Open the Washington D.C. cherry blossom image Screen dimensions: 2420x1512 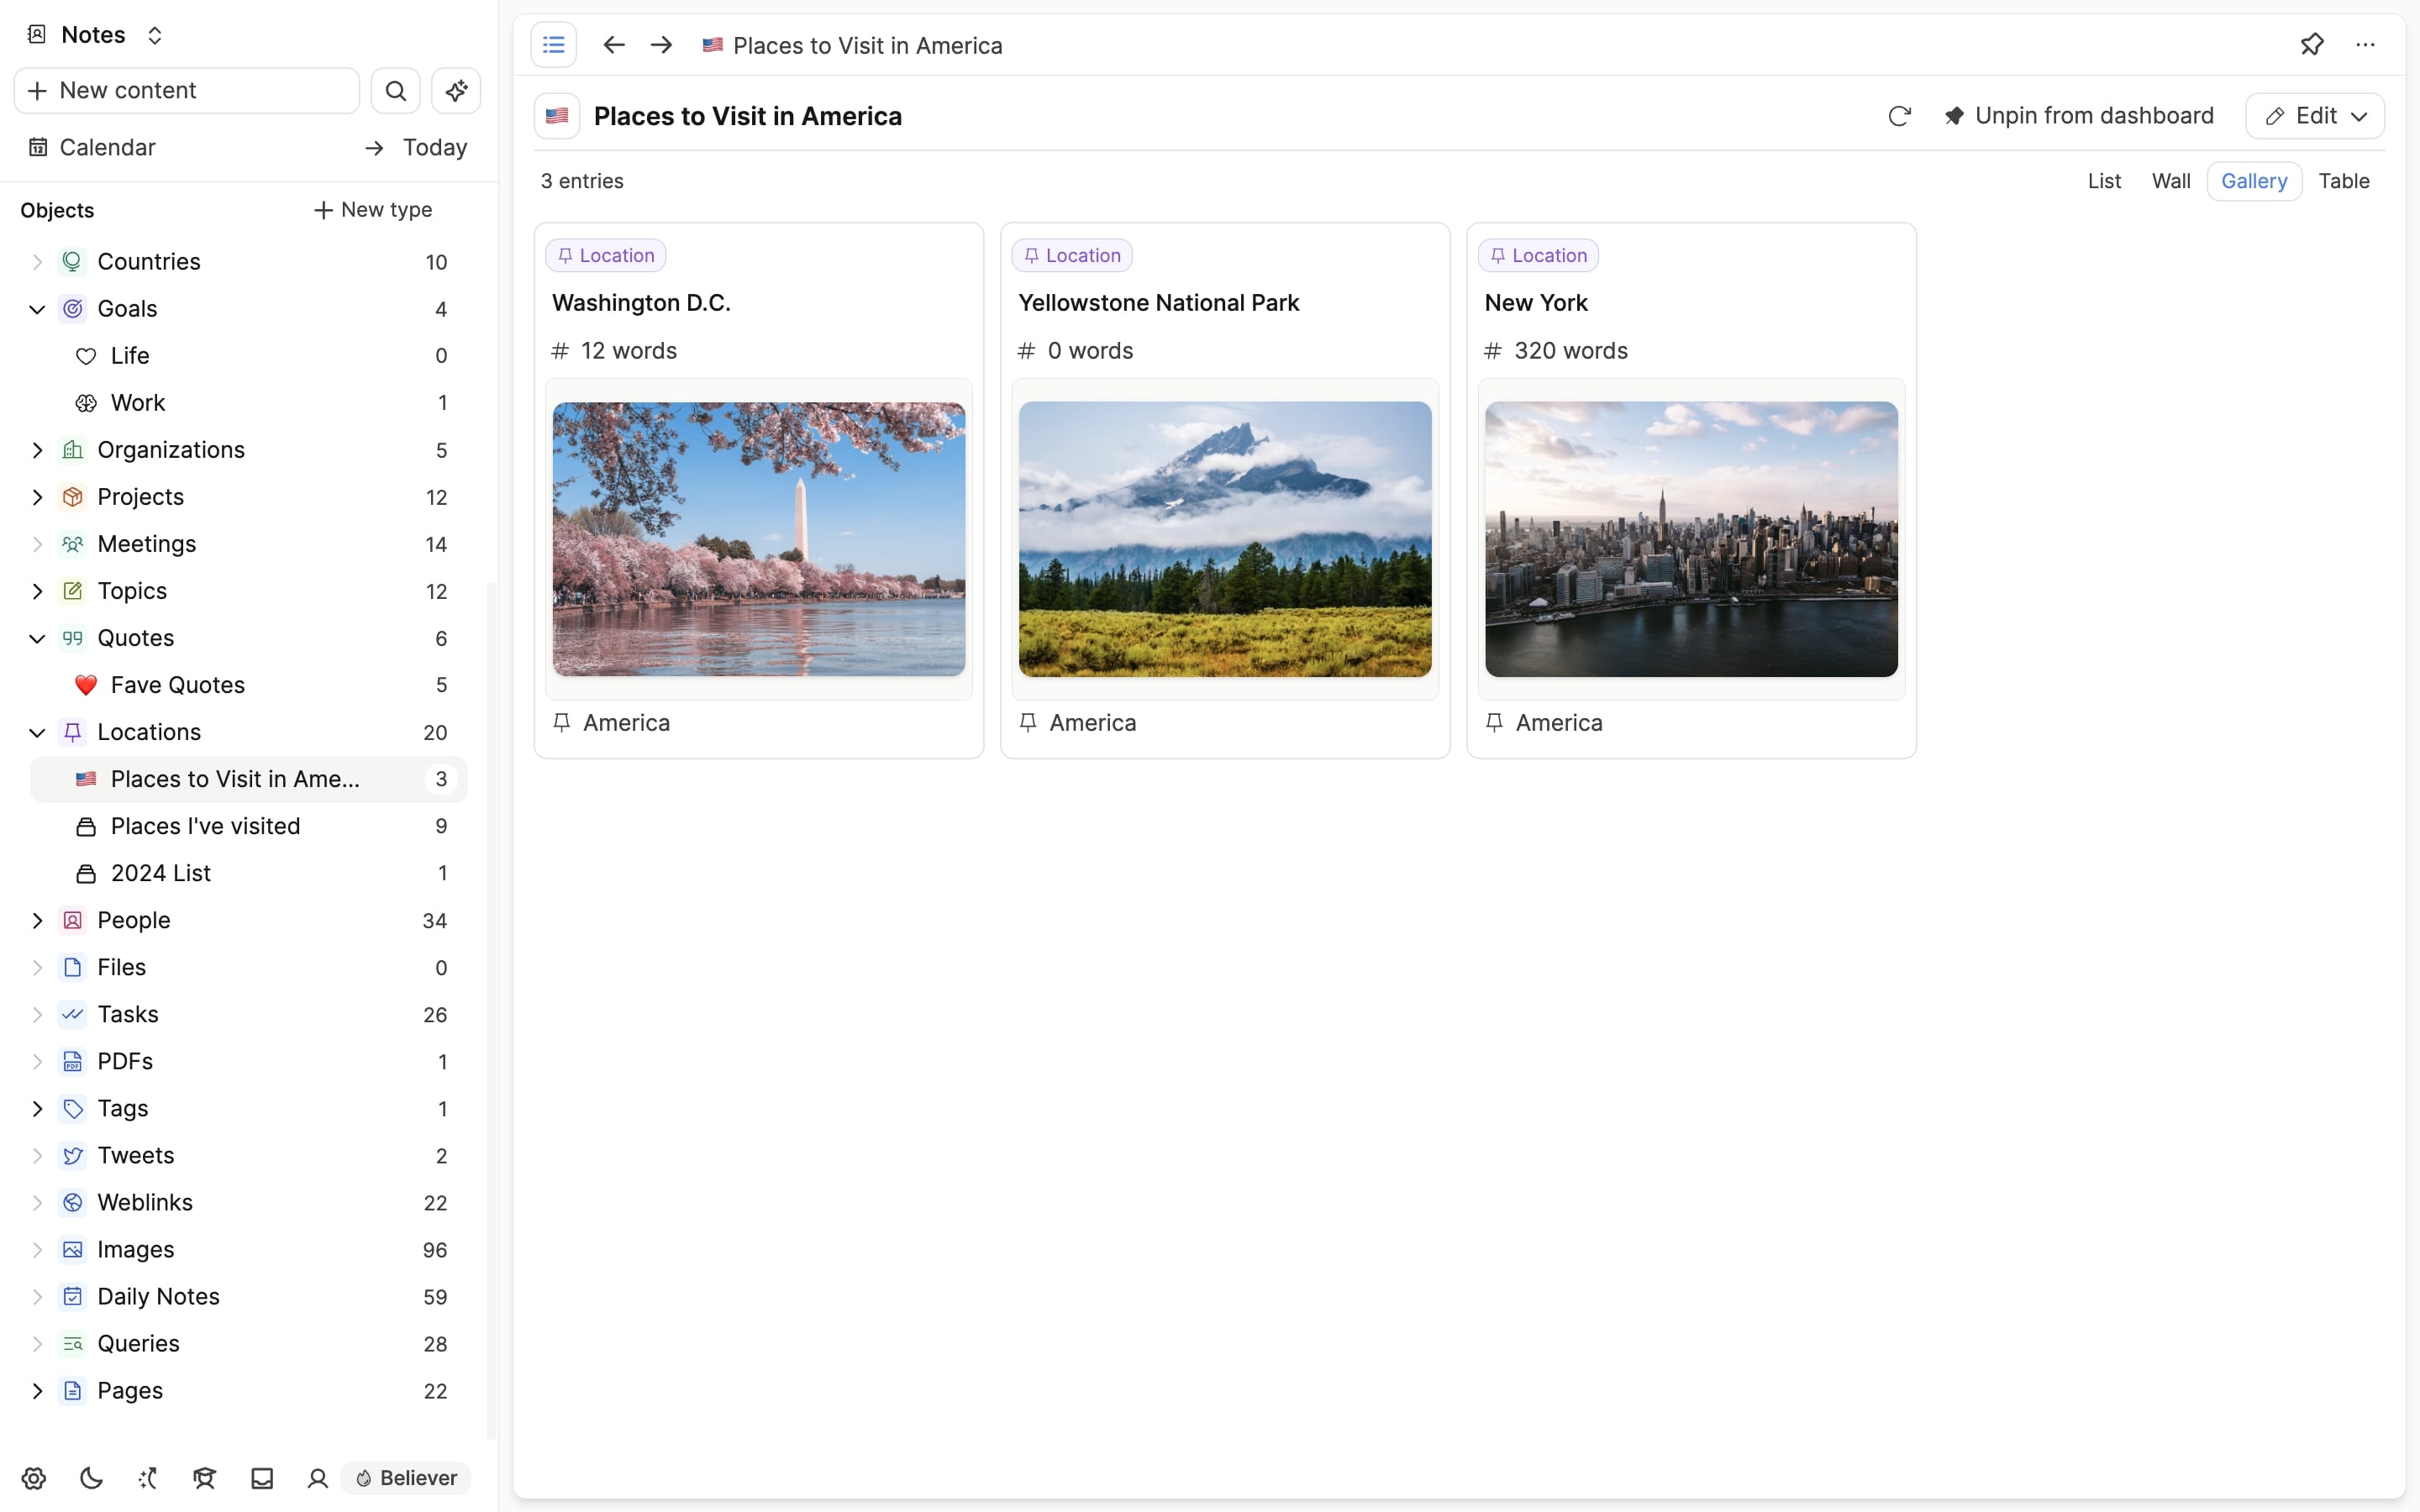(x=759, y=540)
